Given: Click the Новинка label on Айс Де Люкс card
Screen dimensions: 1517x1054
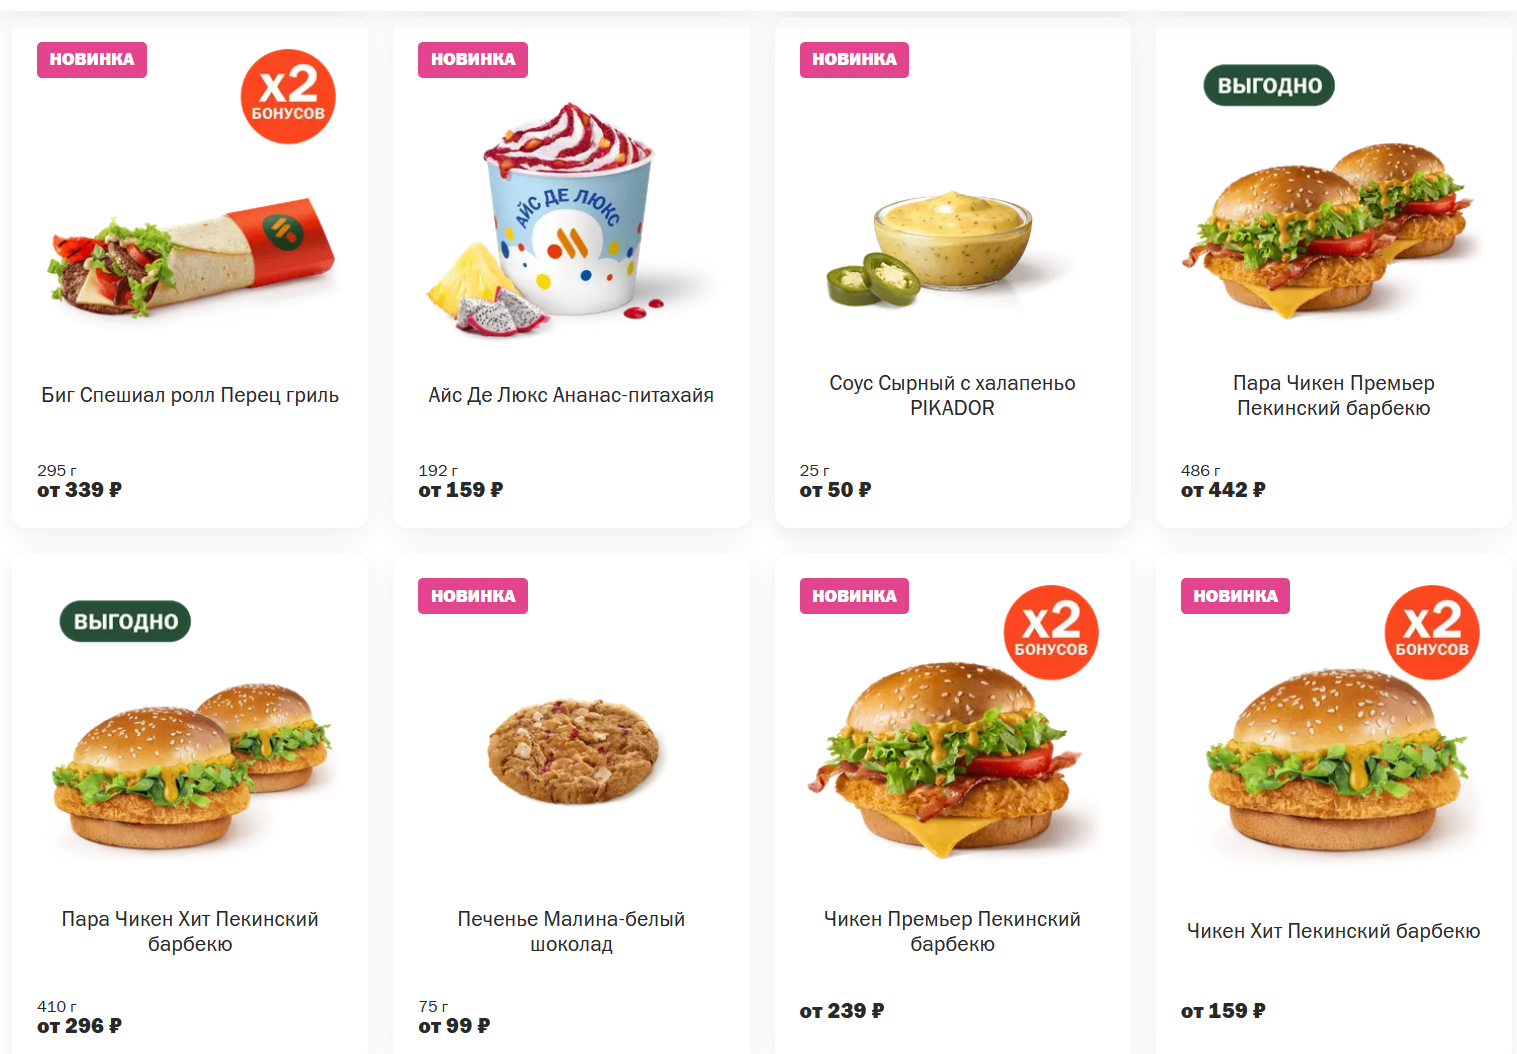Looking at the screenshot, I should pyautogui.click(x=473, y=60).
